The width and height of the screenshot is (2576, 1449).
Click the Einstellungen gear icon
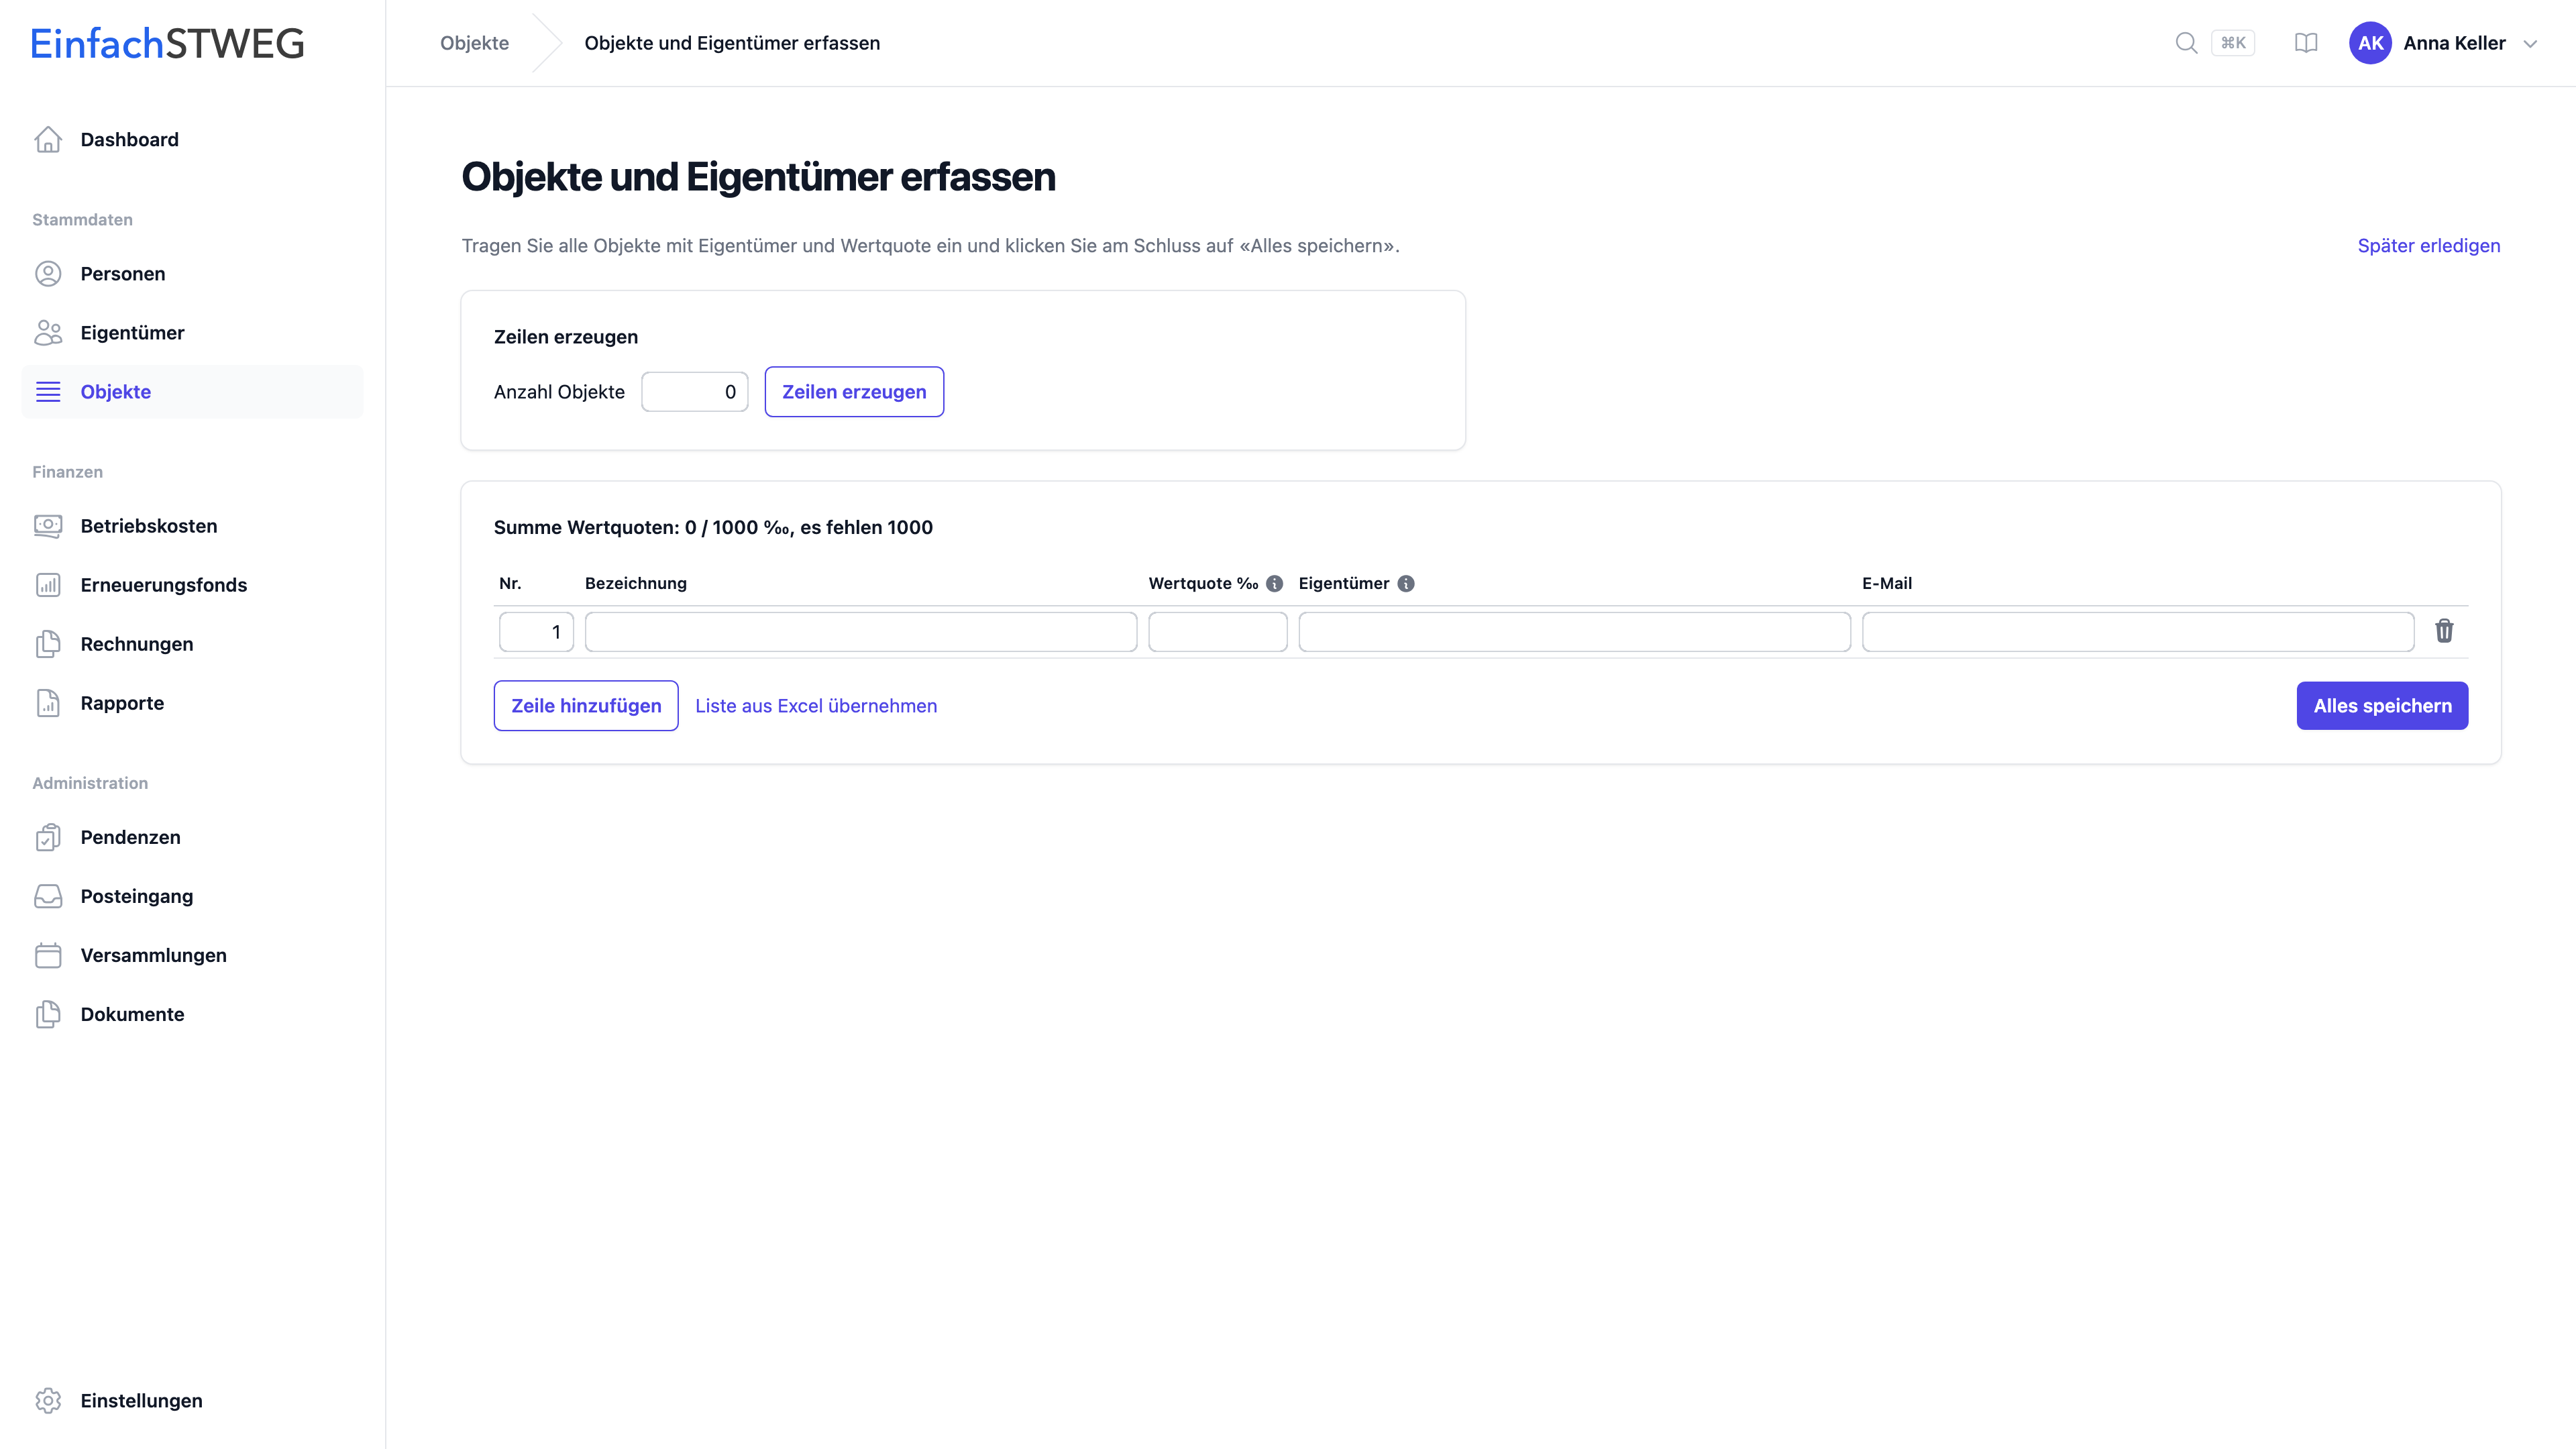point(48,1400)
